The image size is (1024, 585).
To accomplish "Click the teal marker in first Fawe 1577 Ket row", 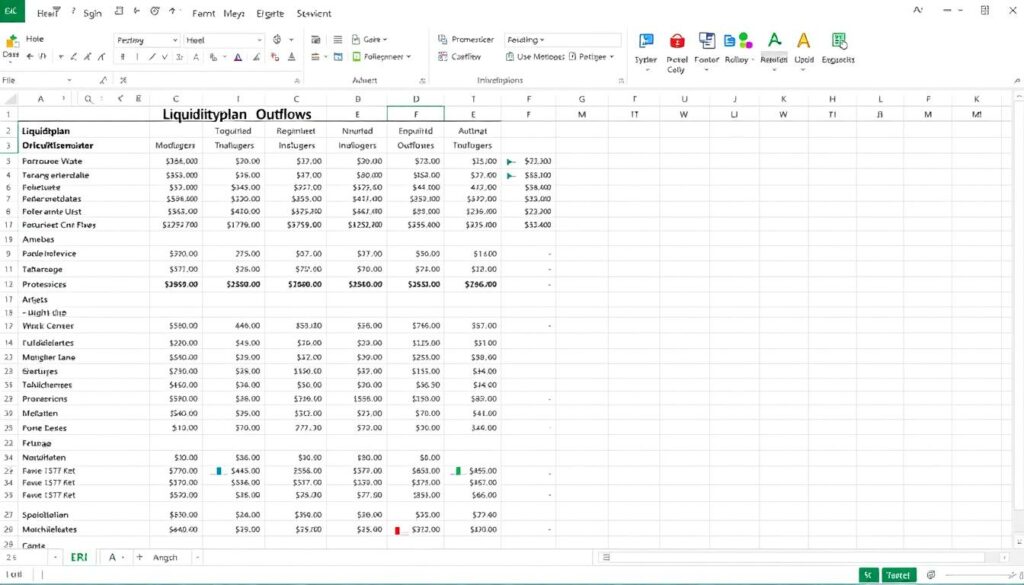I will pyautogui.click(x=219, y=471).
